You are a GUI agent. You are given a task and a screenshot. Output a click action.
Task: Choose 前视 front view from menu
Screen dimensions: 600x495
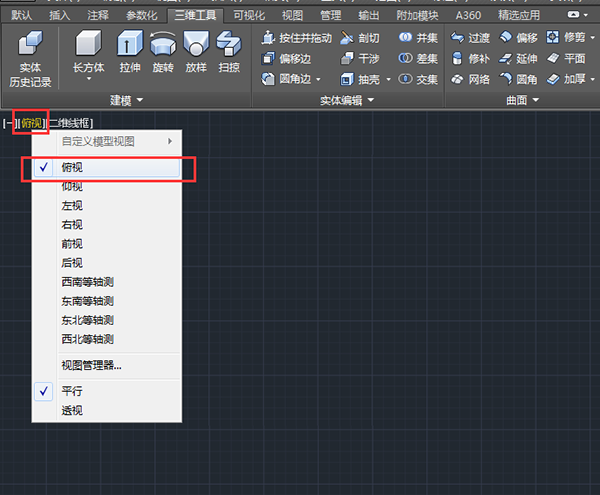click(107, 244)
